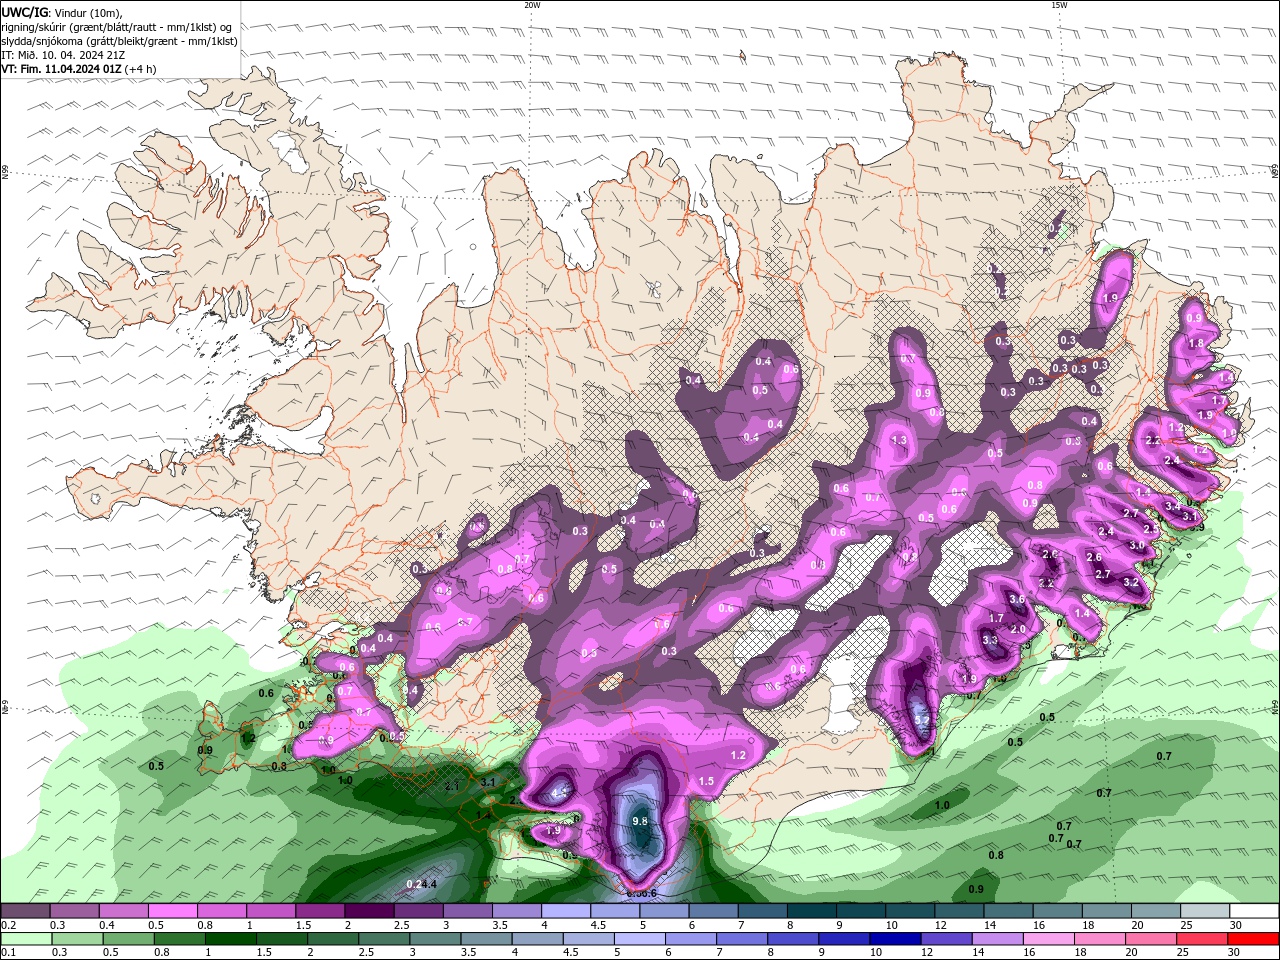Pick the darkest purple swatch labeled 2 in the upper legend

click(368, 911)
